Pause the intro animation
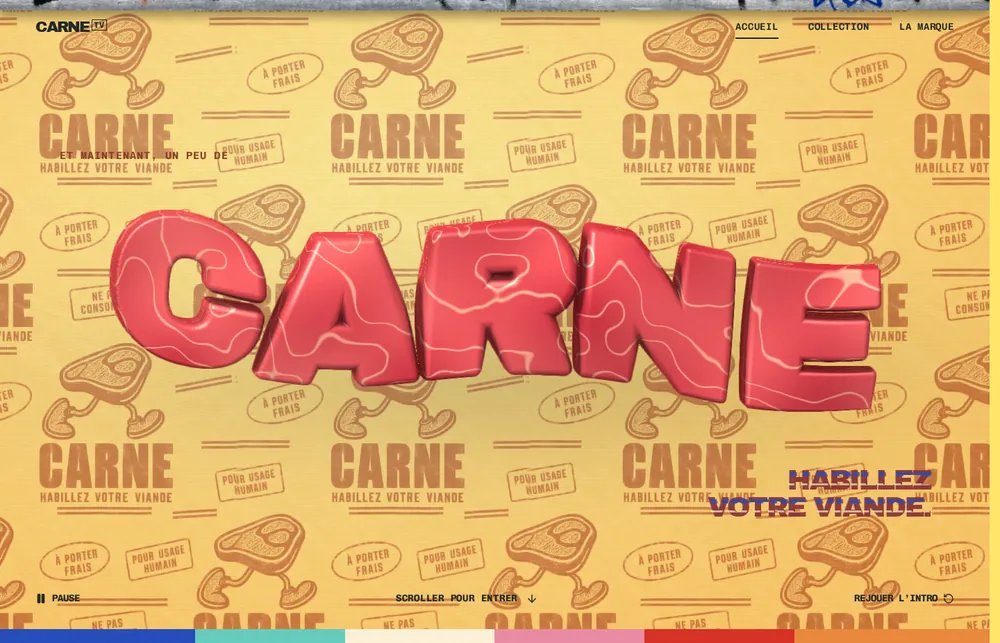This screenshot has width=1000, height=643. (58, 598)
